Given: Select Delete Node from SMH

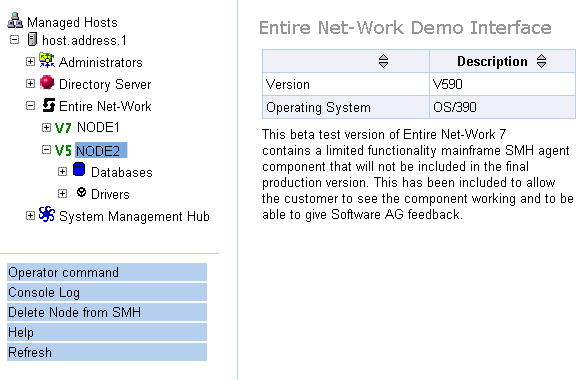Looking at the screenshot, I should pos(107,312).
